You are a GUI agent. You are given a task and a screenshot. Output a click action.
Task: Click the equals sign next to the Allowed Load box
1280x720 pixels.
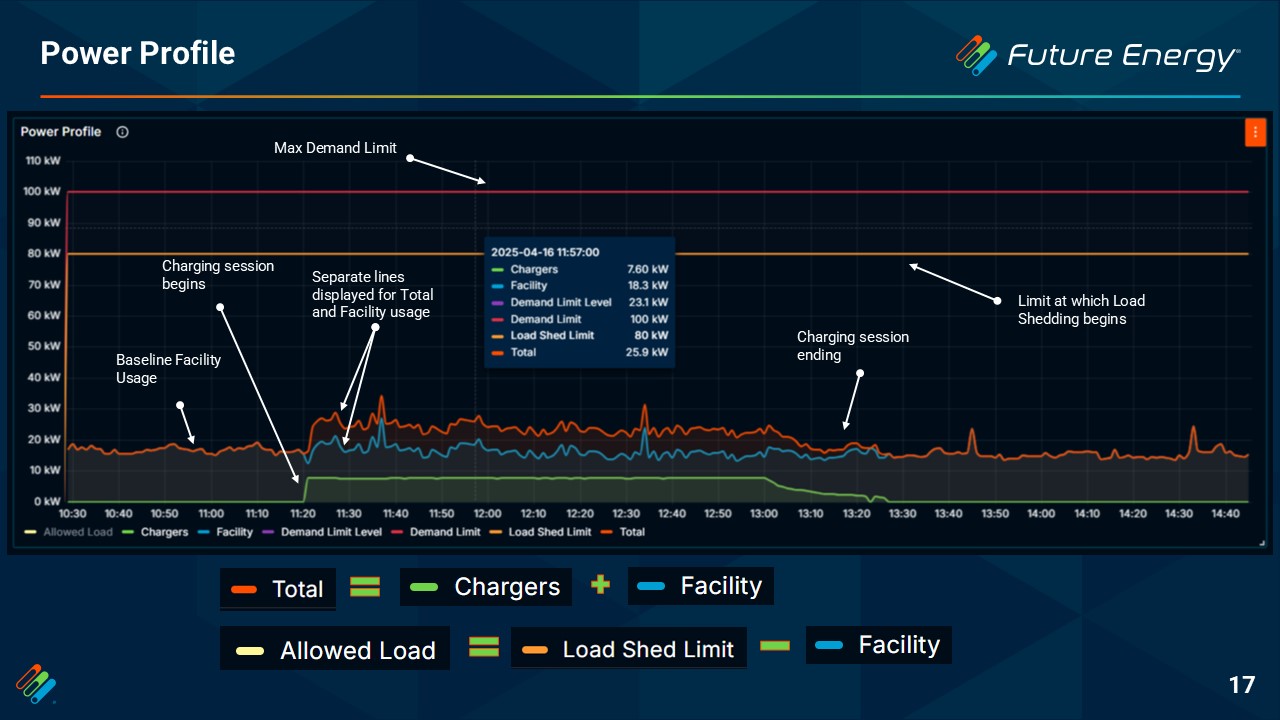(x=484, y=647)
